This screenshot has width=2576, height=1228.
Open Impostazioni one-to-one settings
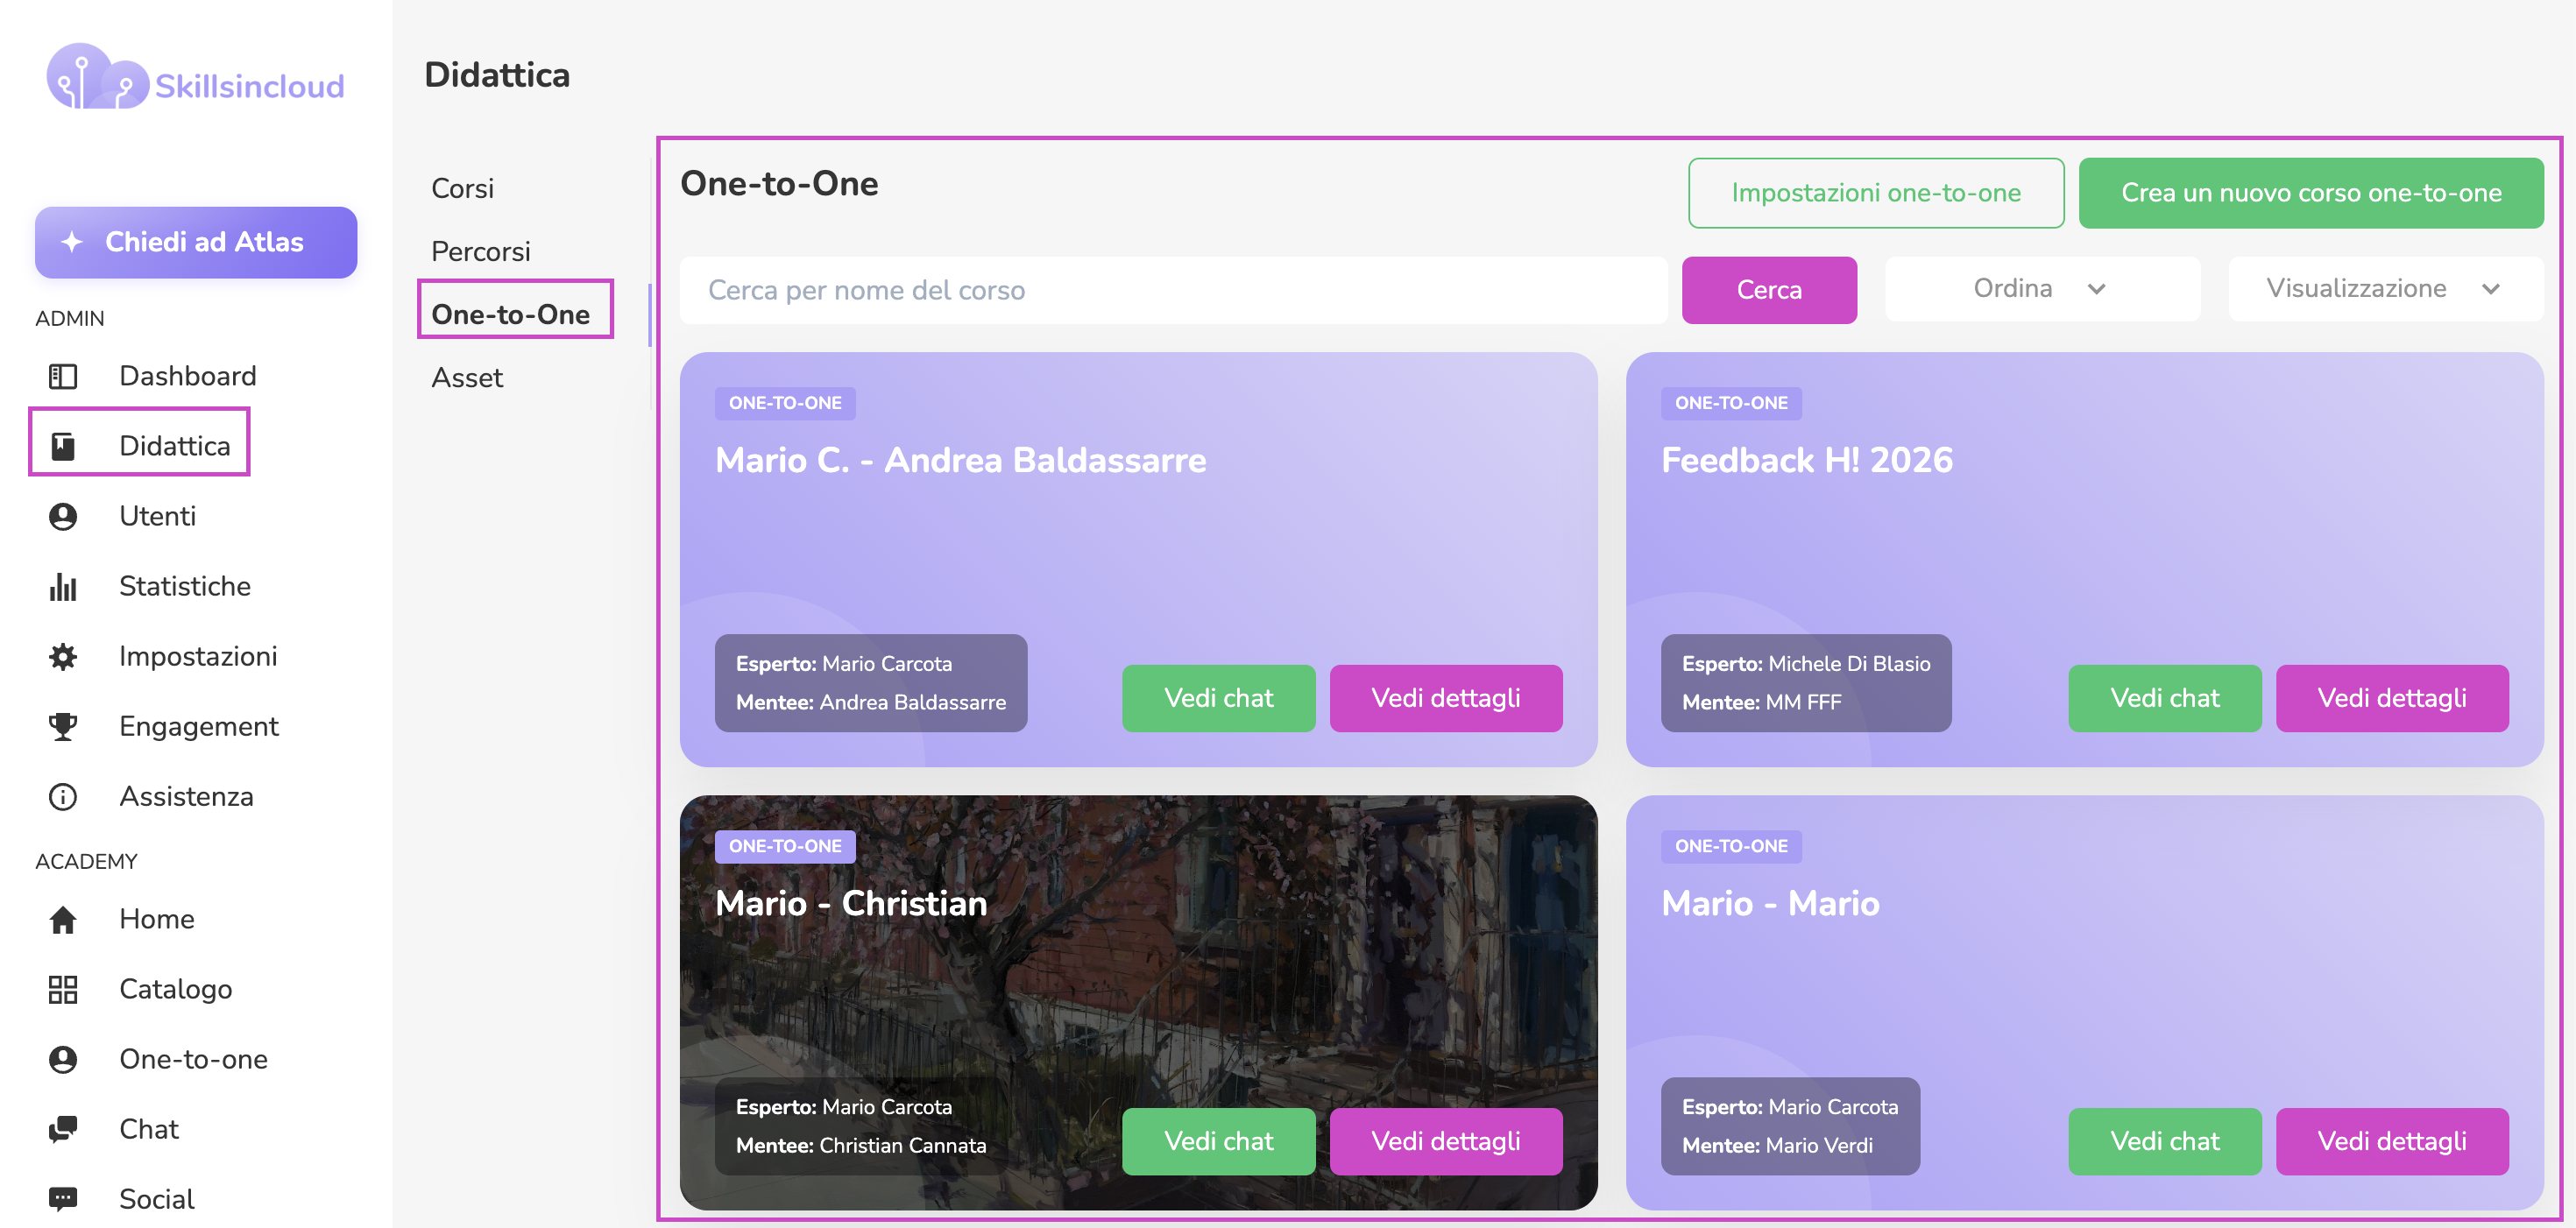click(x=1876, y=193)
